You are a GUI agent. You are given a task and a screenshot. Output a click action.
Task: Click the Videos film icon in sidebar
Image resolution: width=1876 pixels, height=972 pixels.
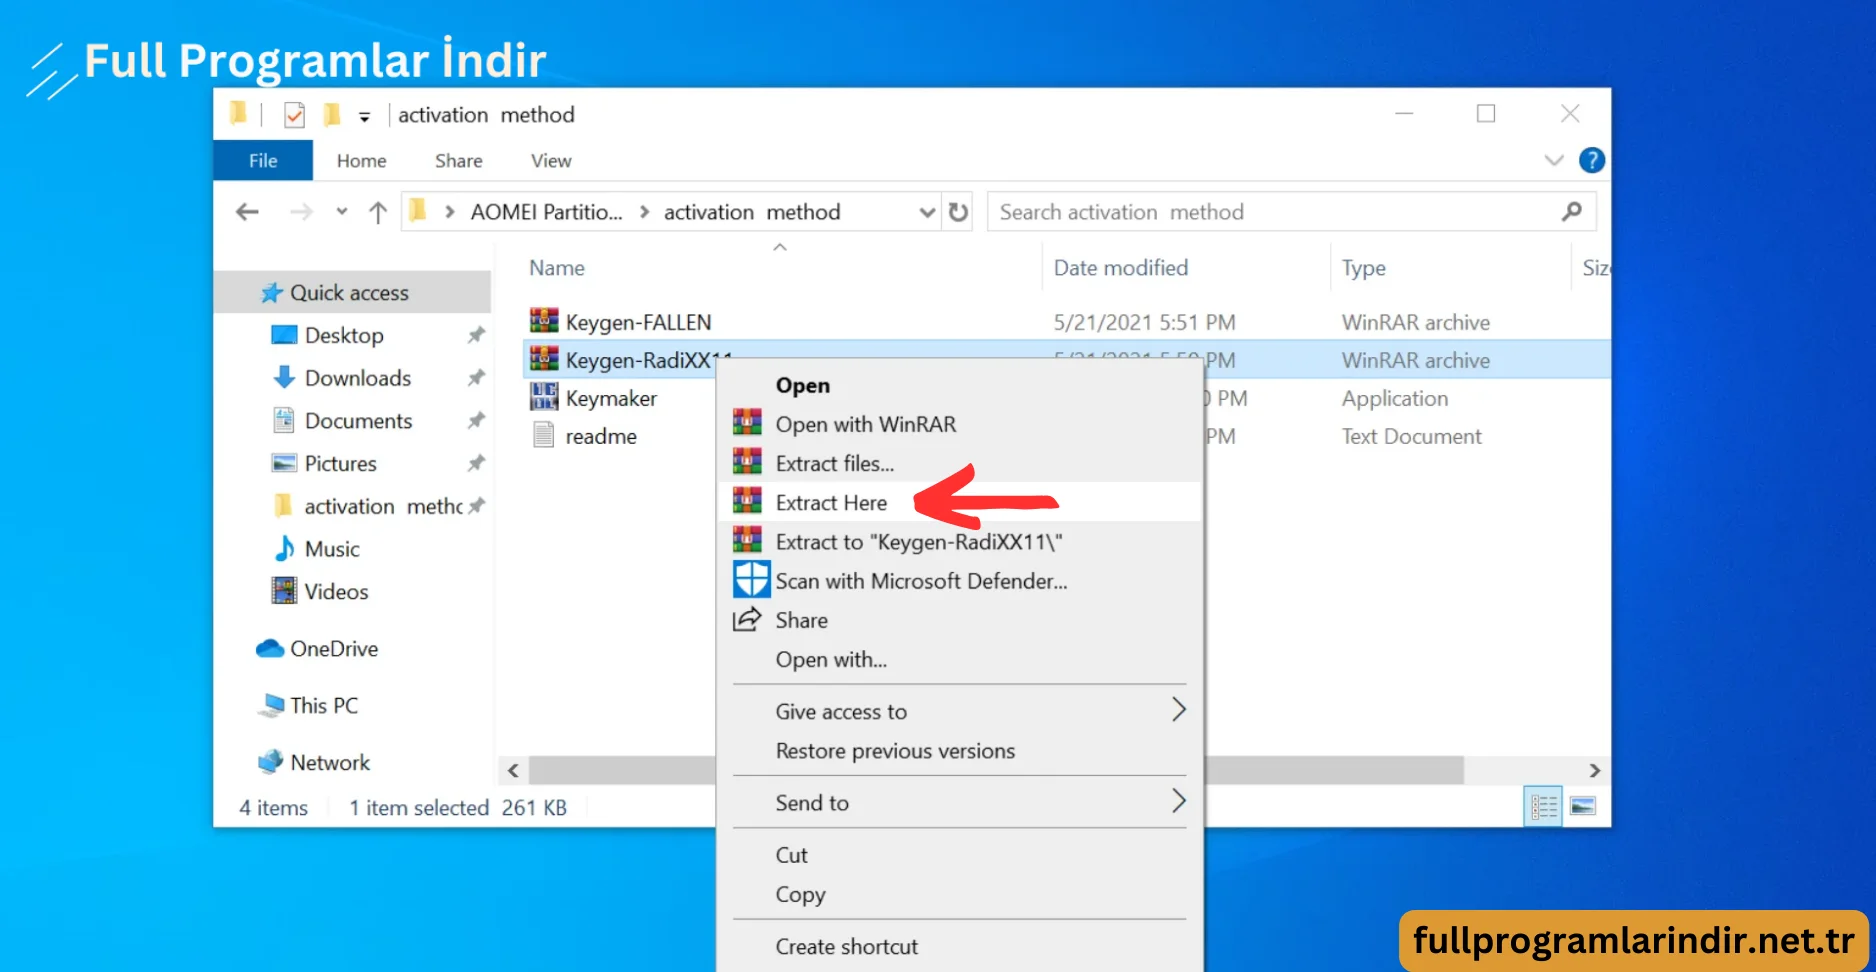click(x=284, y=591)
